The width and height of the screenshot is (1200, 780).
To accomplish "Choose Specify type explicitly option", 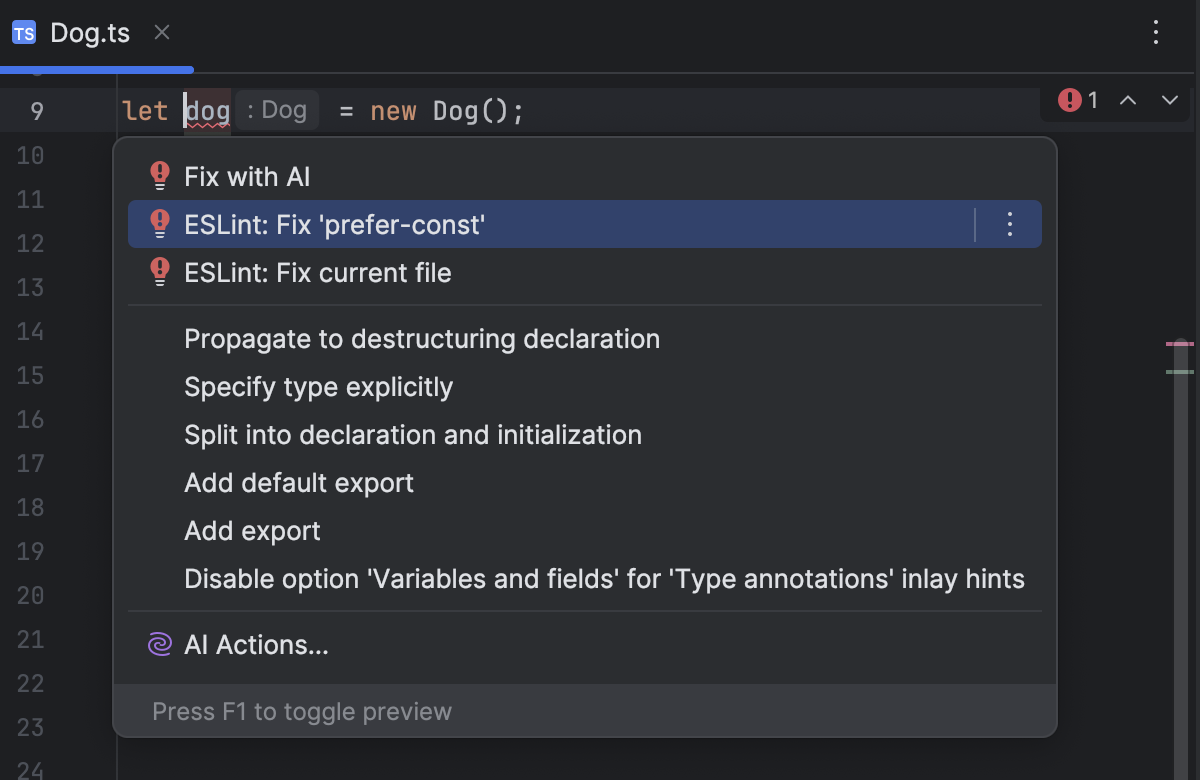I will (318, 387).
